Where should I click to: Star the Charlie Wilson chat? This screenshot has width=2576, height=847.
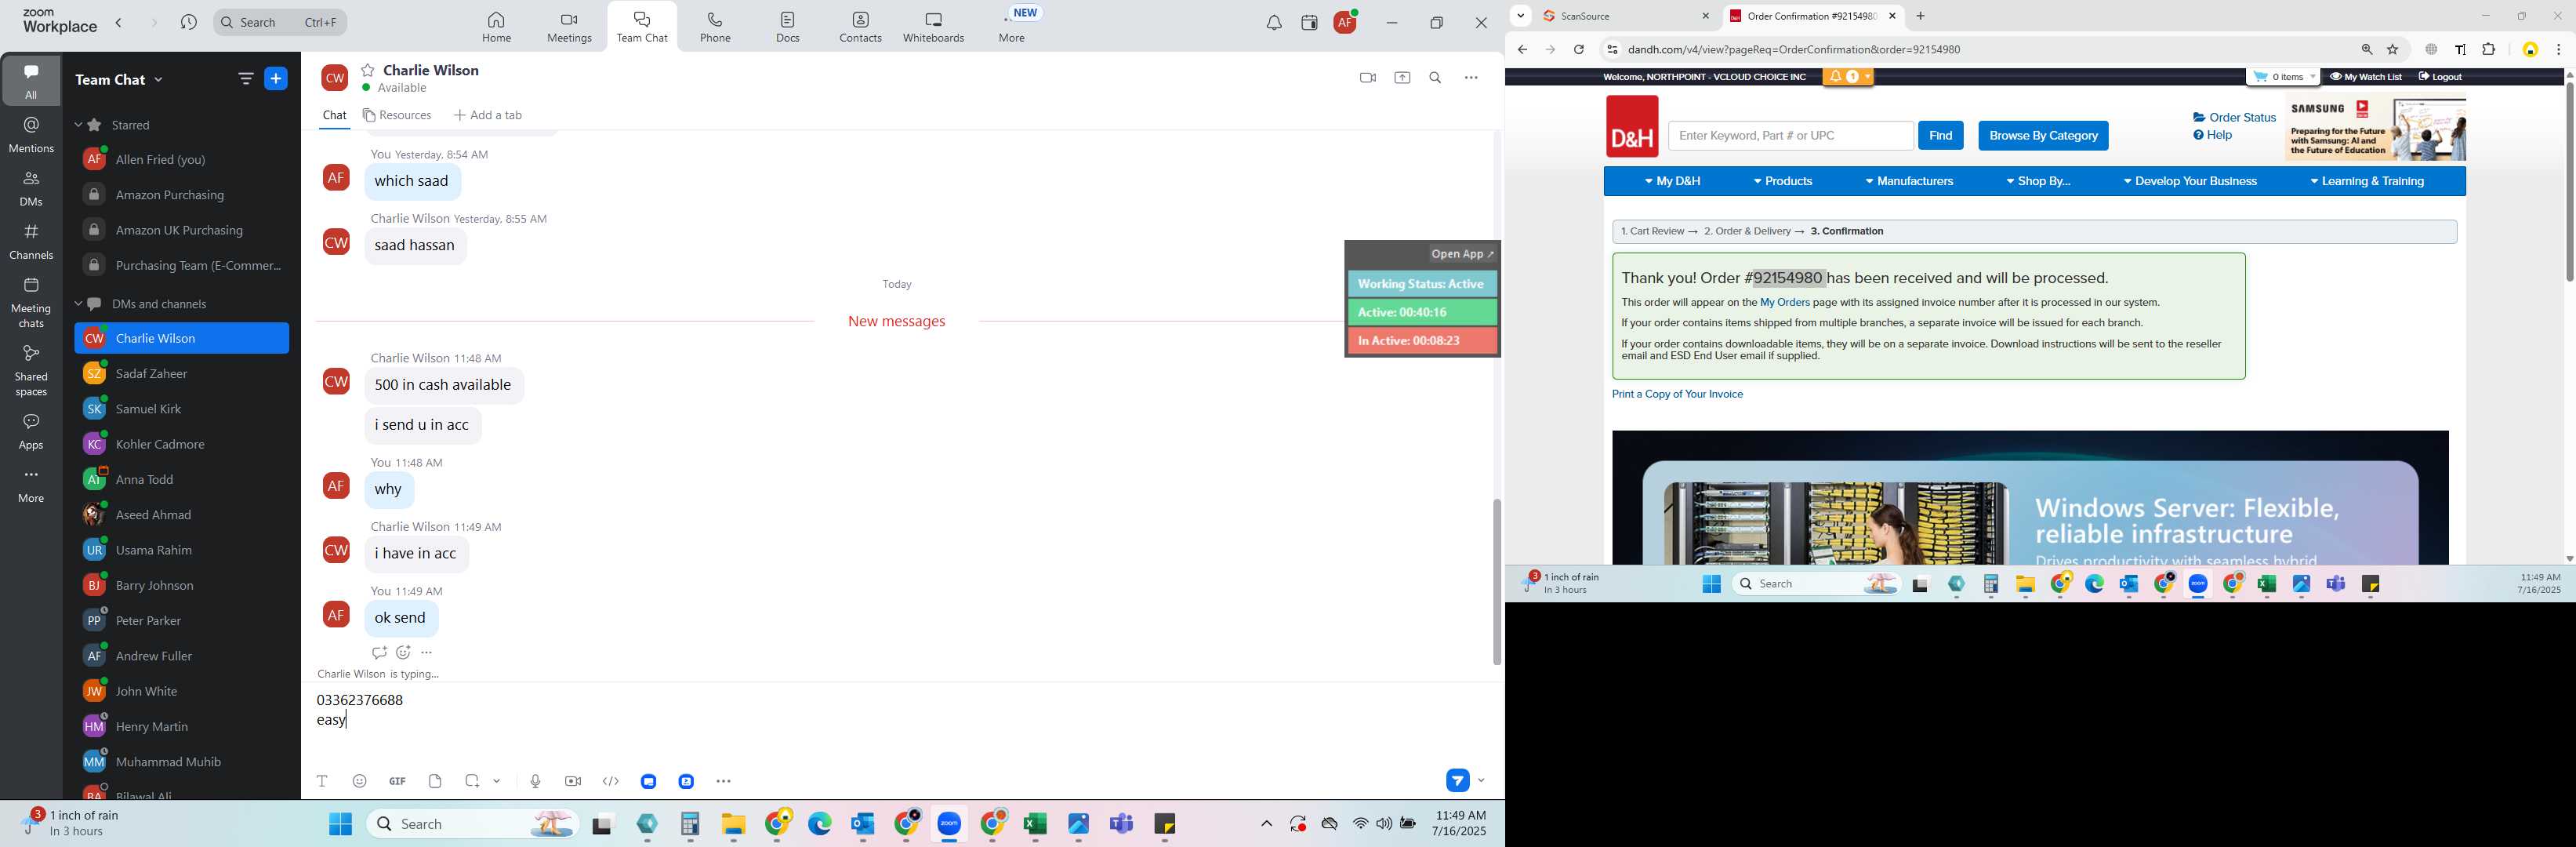(x=368, y=70)
